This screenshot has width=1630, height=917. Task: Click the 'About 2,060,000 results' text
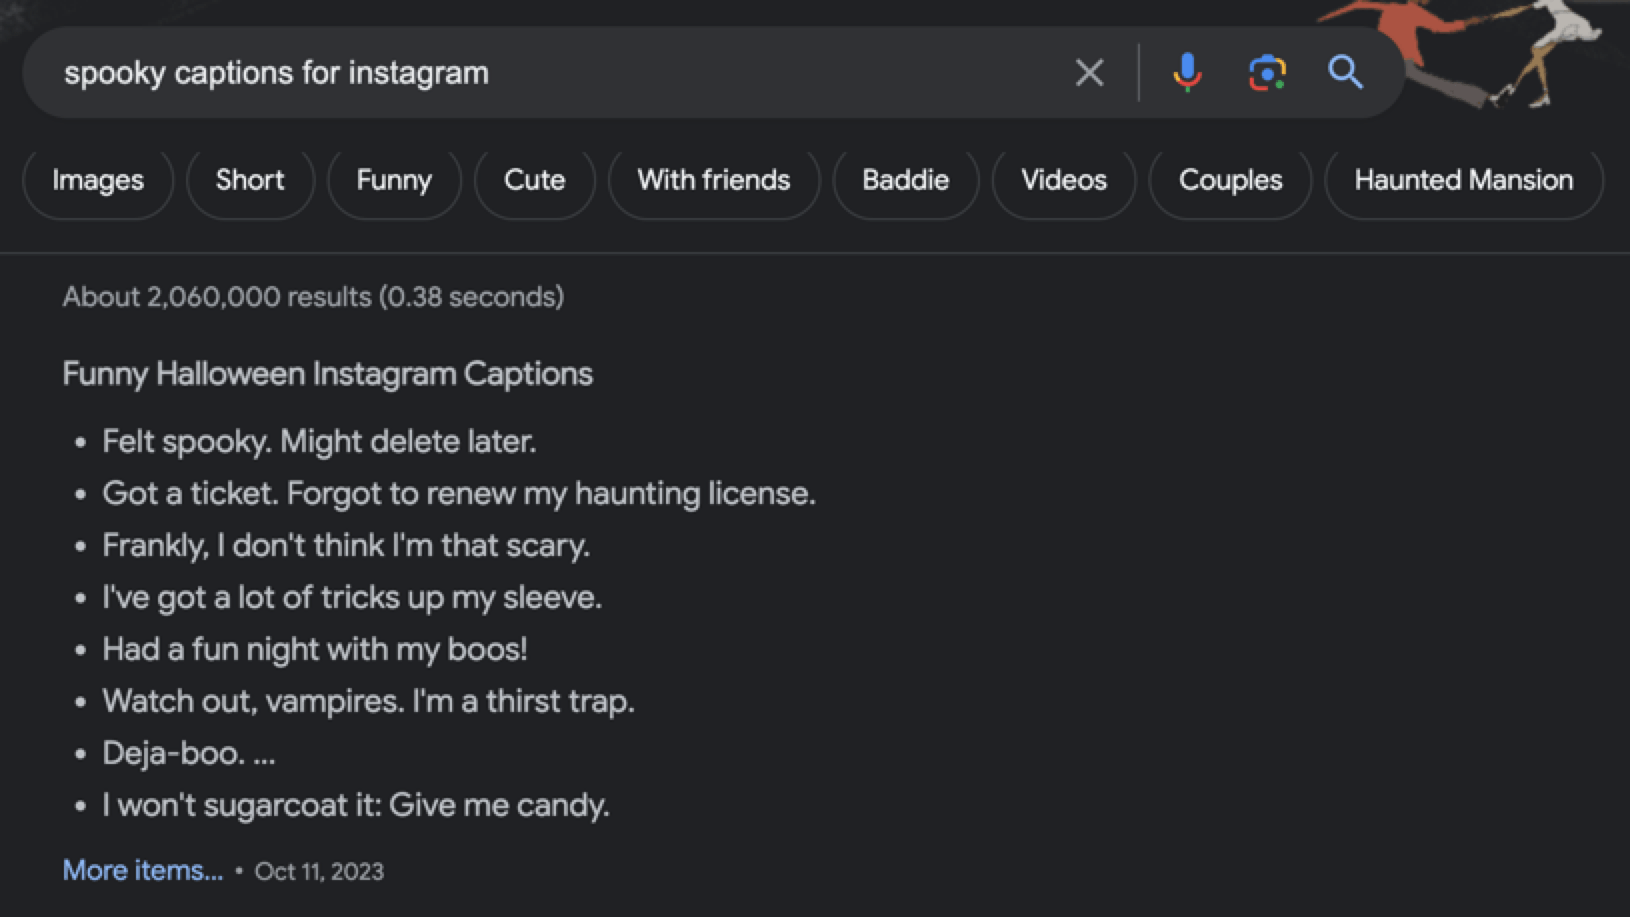(x=313, y=297)
